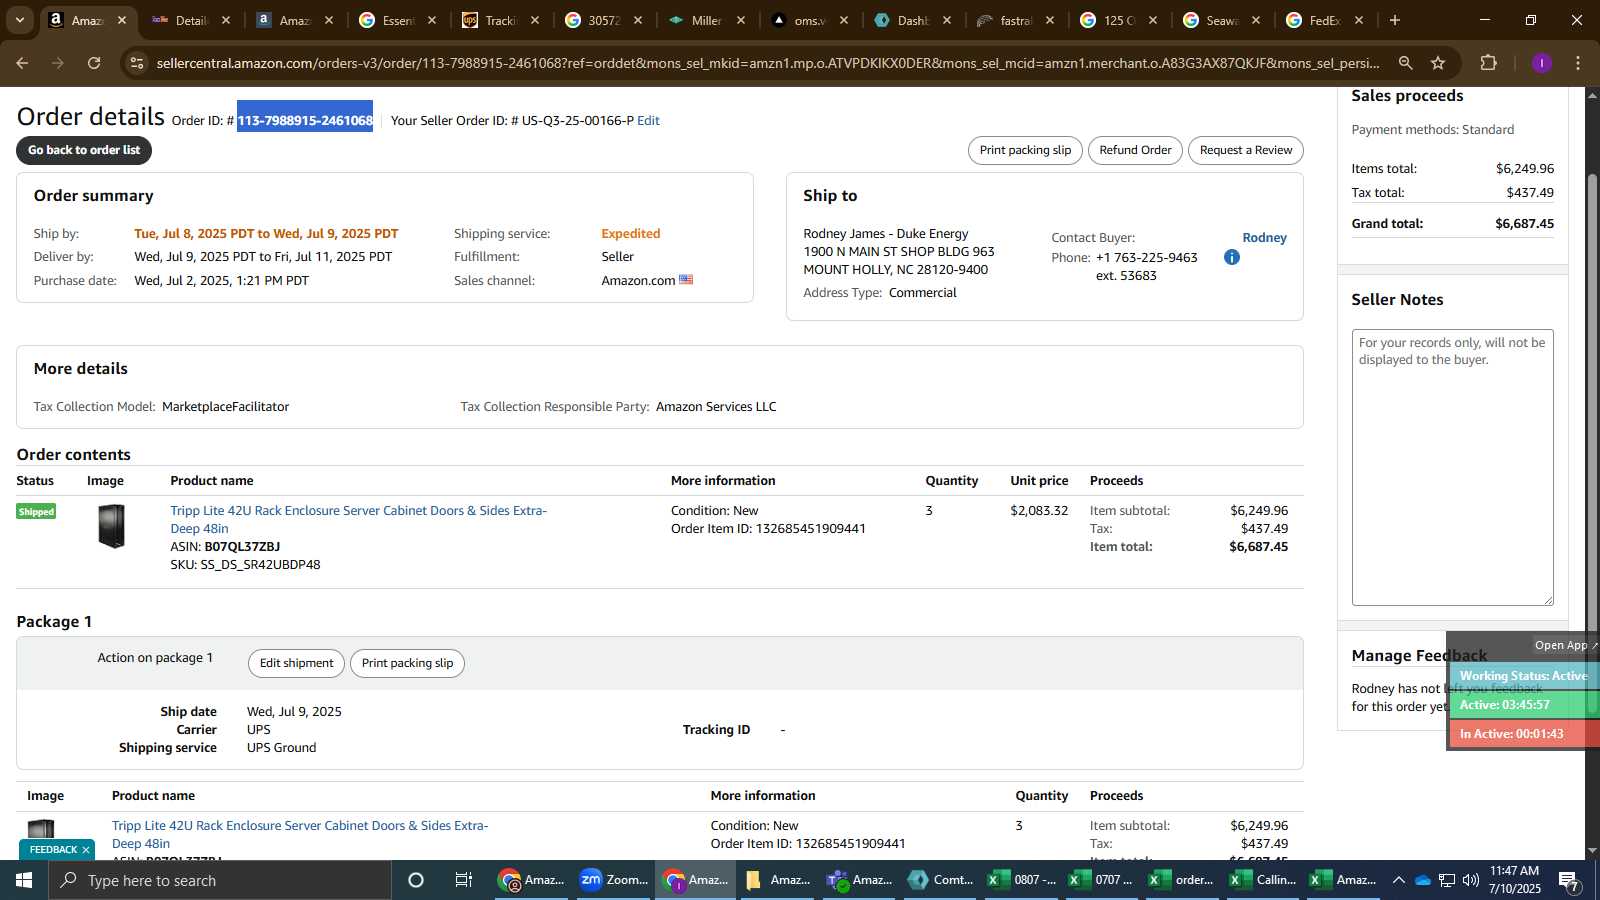
Task: Open the Extensions puzzle icon
Action: [x=1488, y=63]
